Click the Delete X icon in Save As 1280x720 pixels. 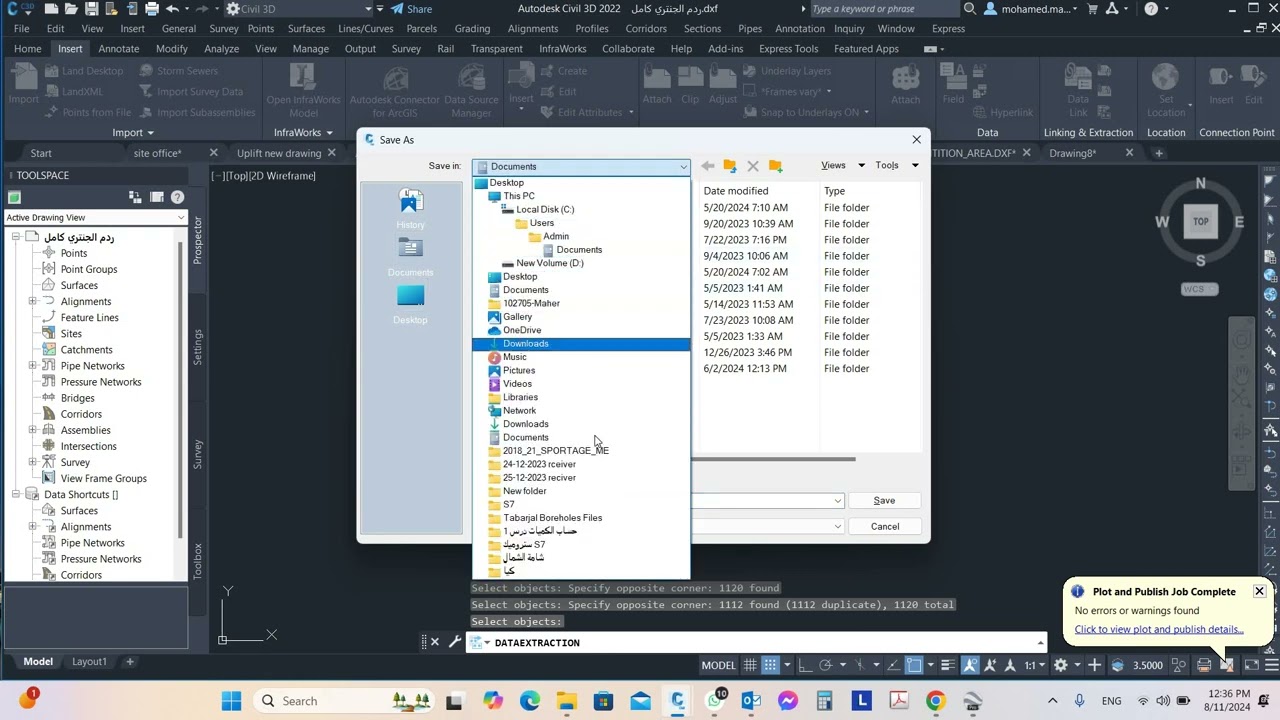coord(753,166)
